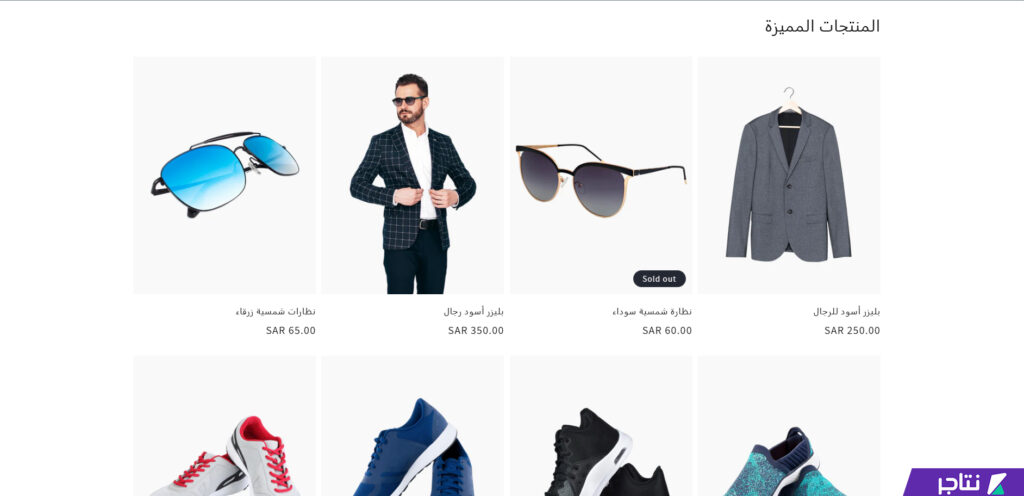The height and width of the screenshot is (496, 1024).
Task: Open the black round sunglasses product image
Action: pyautogui.click(x=601, y=175)
